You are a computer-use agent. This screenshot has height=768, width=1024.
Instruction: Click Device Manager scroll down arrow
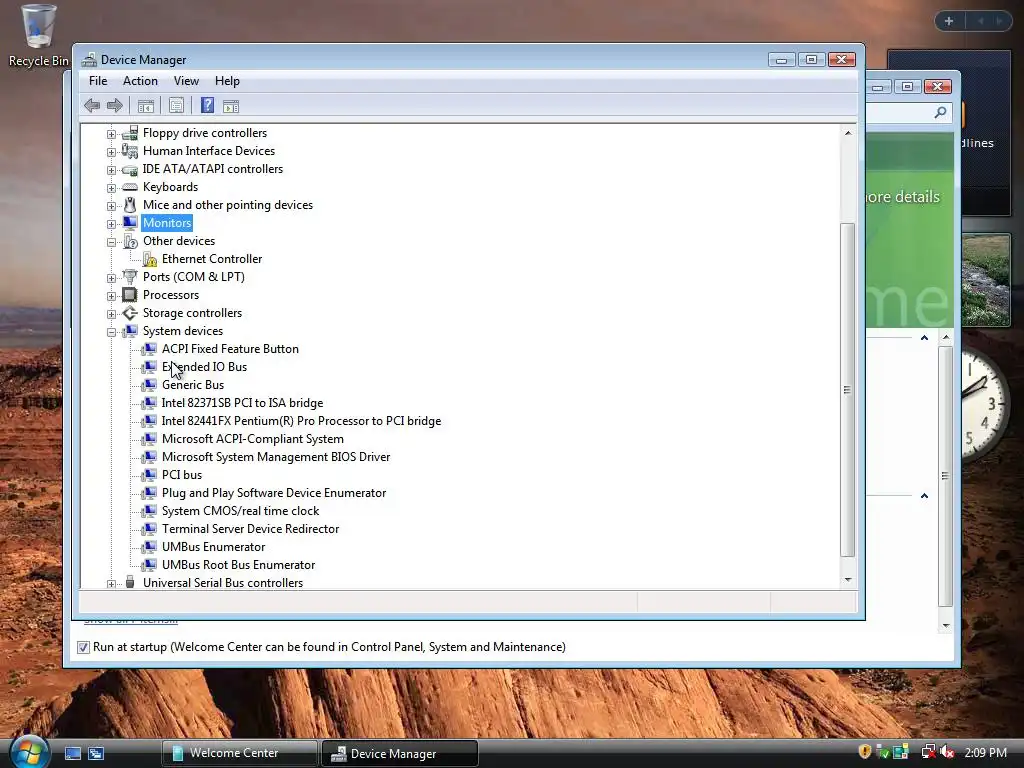pos(848,579)
